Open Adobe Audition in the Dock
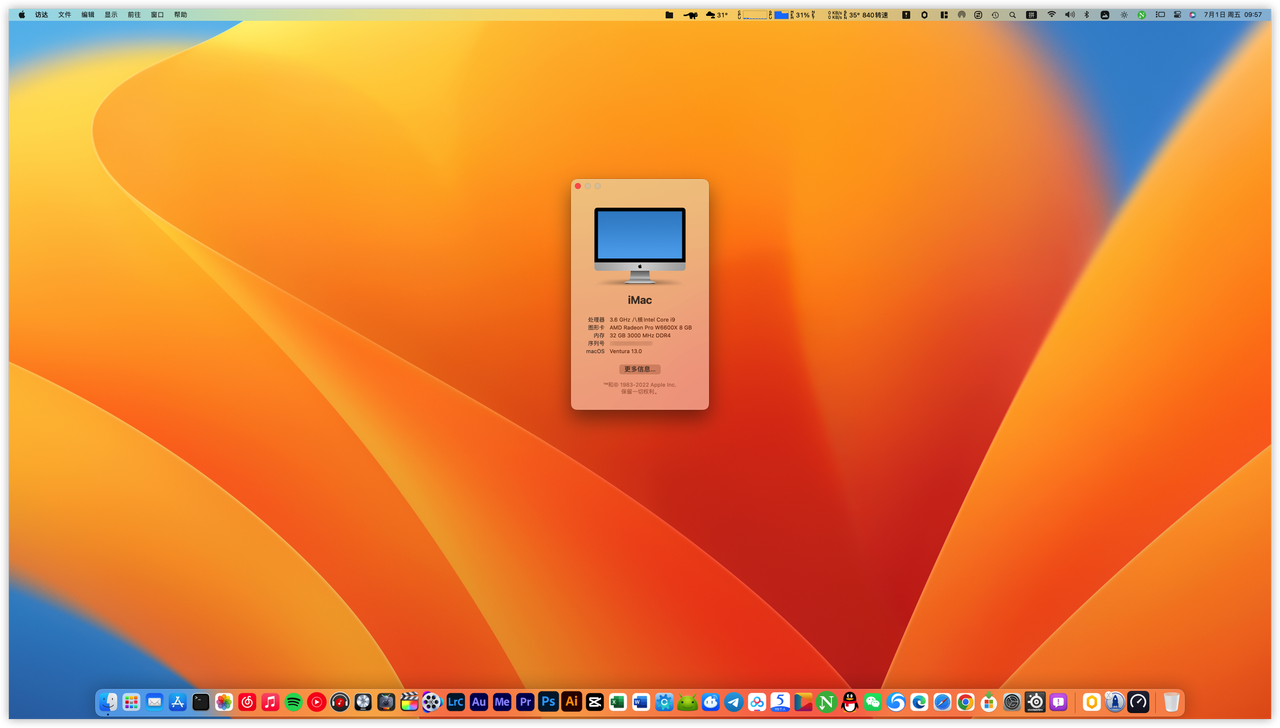This screenshot has width=1280, height=728. tap(478, 702)
